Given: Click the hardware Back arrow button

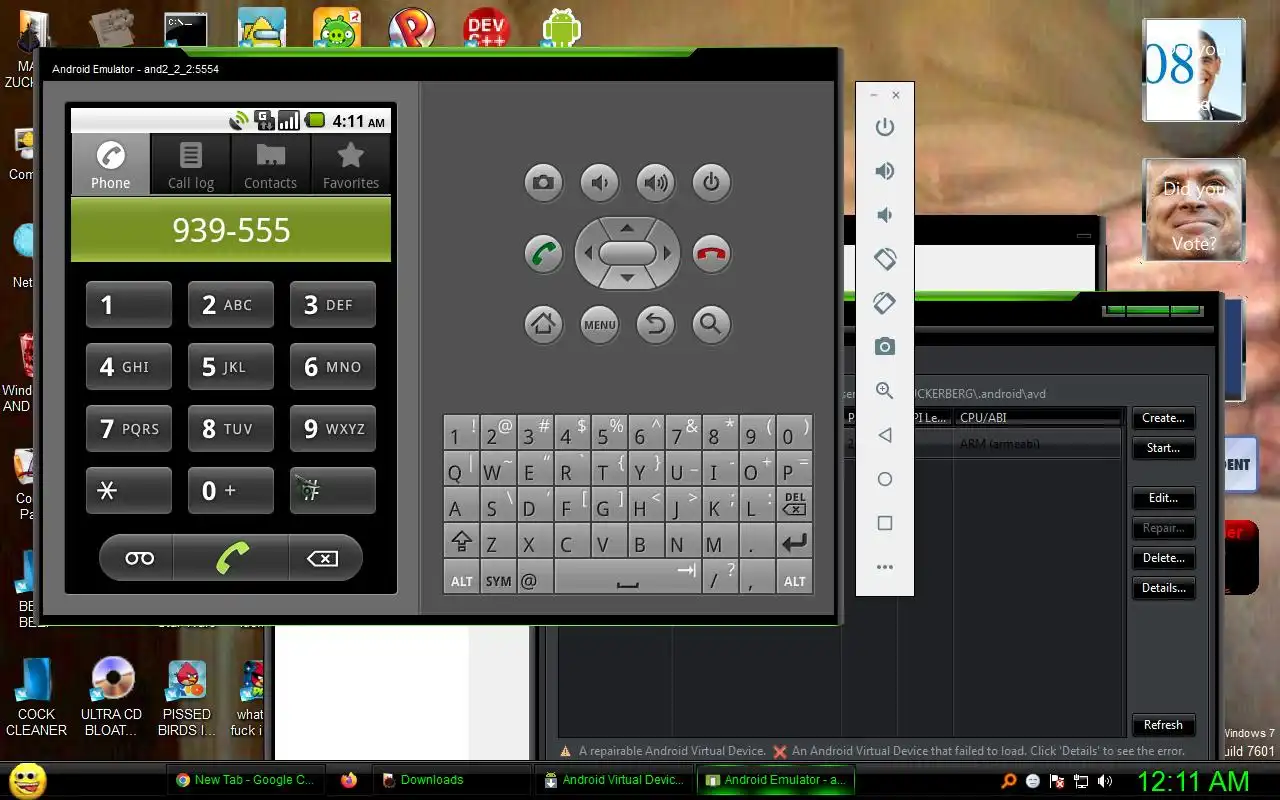Looking at the screenshot, I should coord(655,324).
